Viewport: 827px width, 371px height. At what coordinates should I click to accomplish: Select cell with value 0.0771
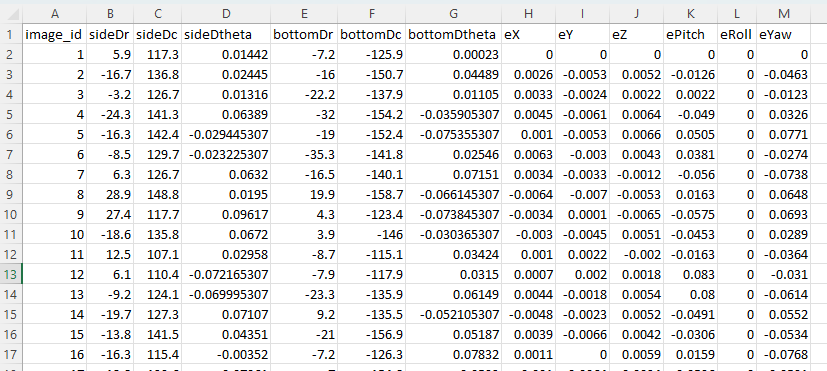[x=783, y=135]
